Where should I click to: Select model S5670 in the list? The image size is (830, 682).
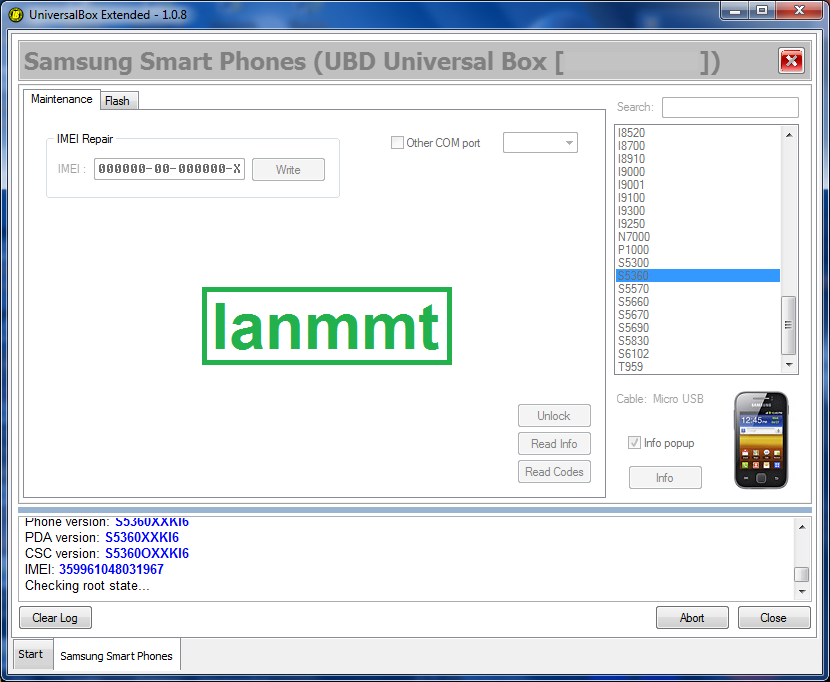click(698, 315)
